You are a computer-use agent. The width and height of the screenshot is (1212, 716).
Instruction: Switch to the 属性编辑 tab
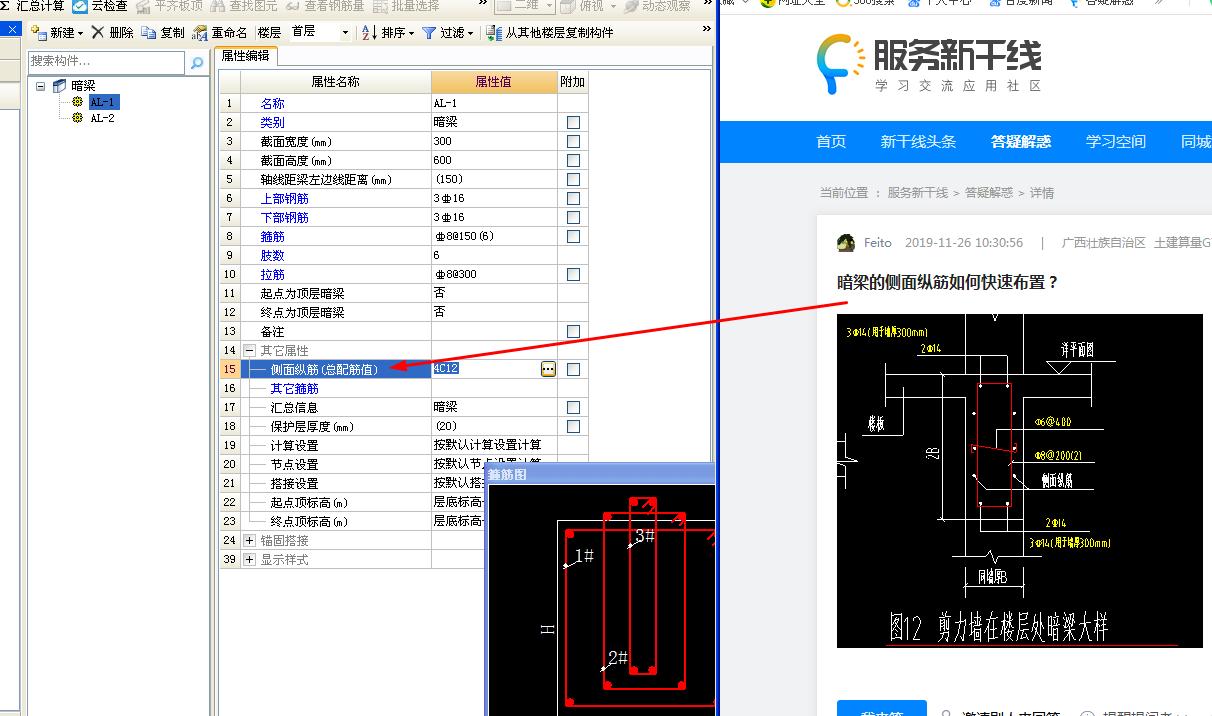245,56
